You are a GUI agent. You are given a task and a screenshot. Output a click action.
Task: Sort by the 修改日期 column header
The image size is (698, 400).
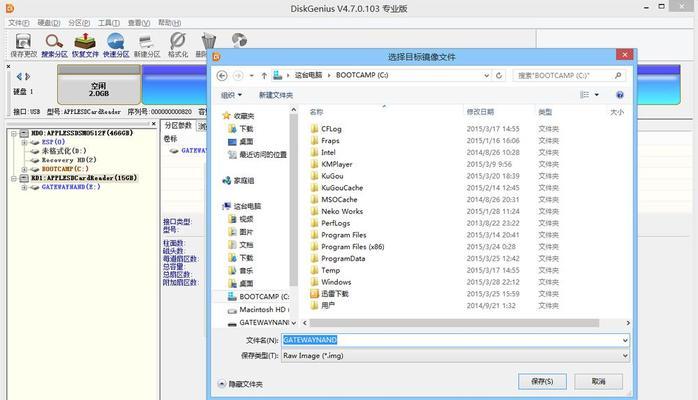pyautogui.click(x=480, y=112)
